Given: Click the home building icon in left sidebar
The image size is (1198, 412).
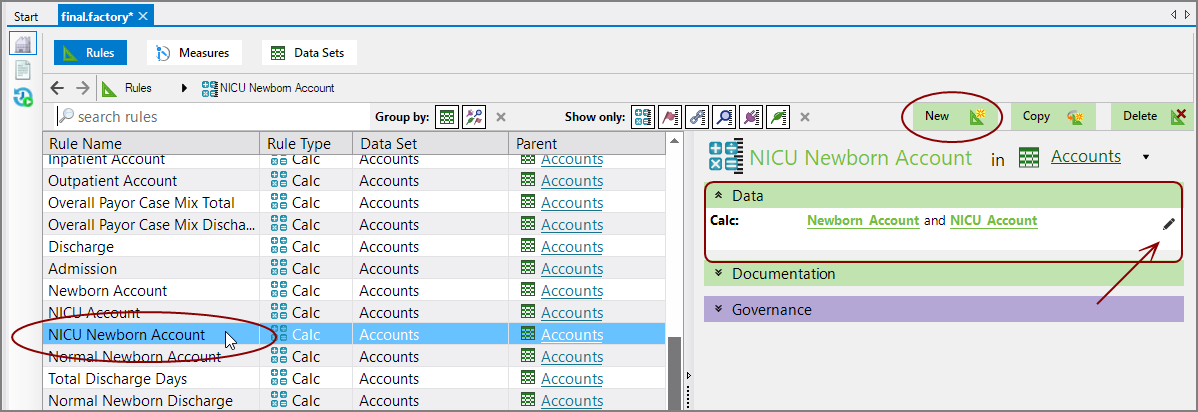Looking at the screenshot, I should [x=24, y=45].
